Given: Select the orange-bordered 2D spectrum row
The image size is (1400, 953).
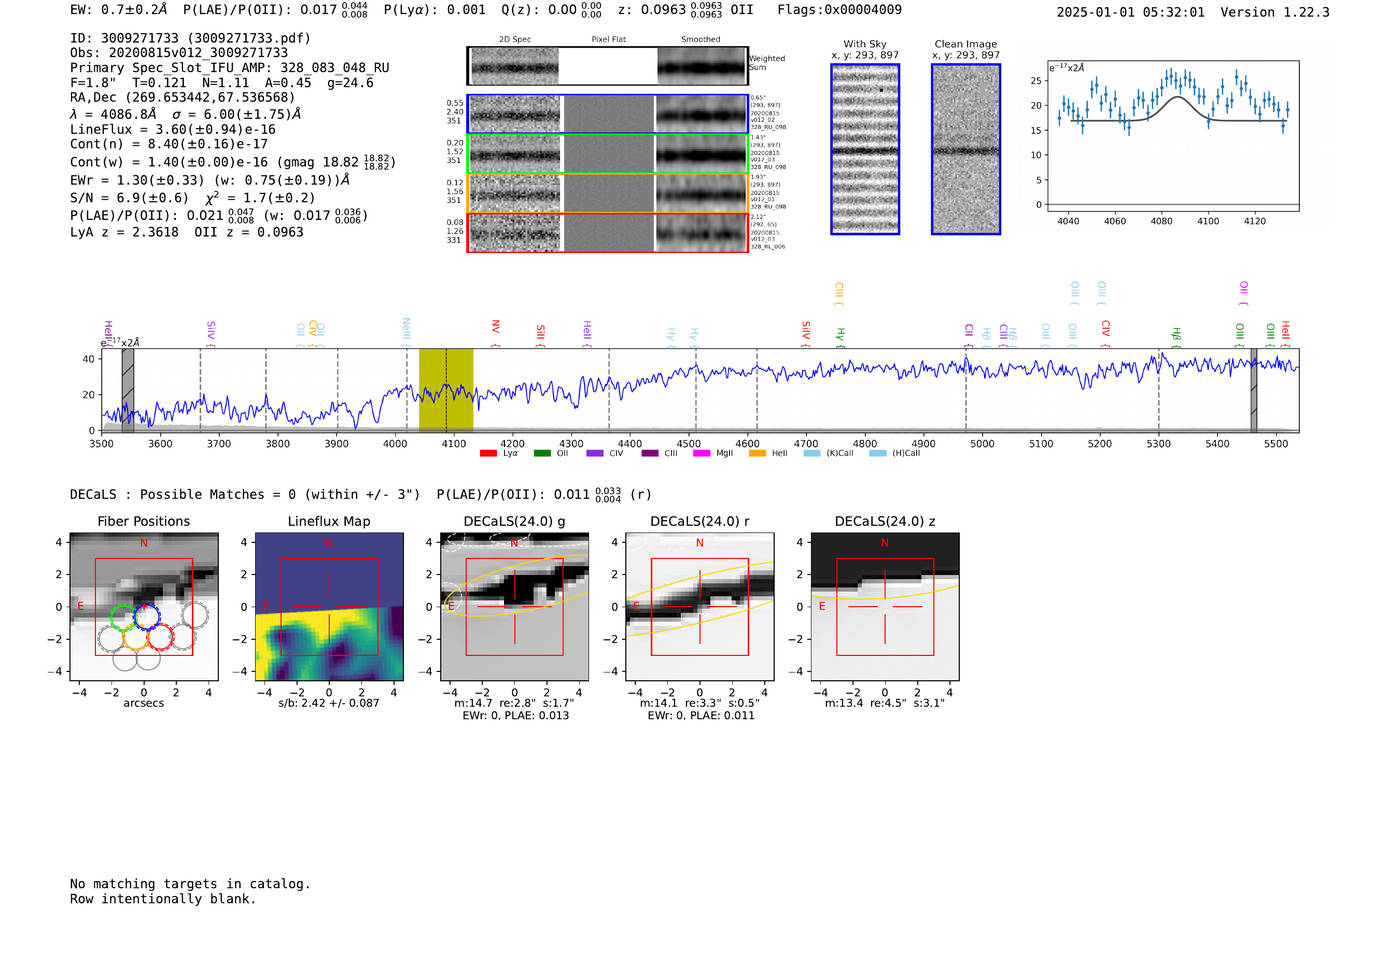Looking at the screenshot, I should click(x=608, y=193).
